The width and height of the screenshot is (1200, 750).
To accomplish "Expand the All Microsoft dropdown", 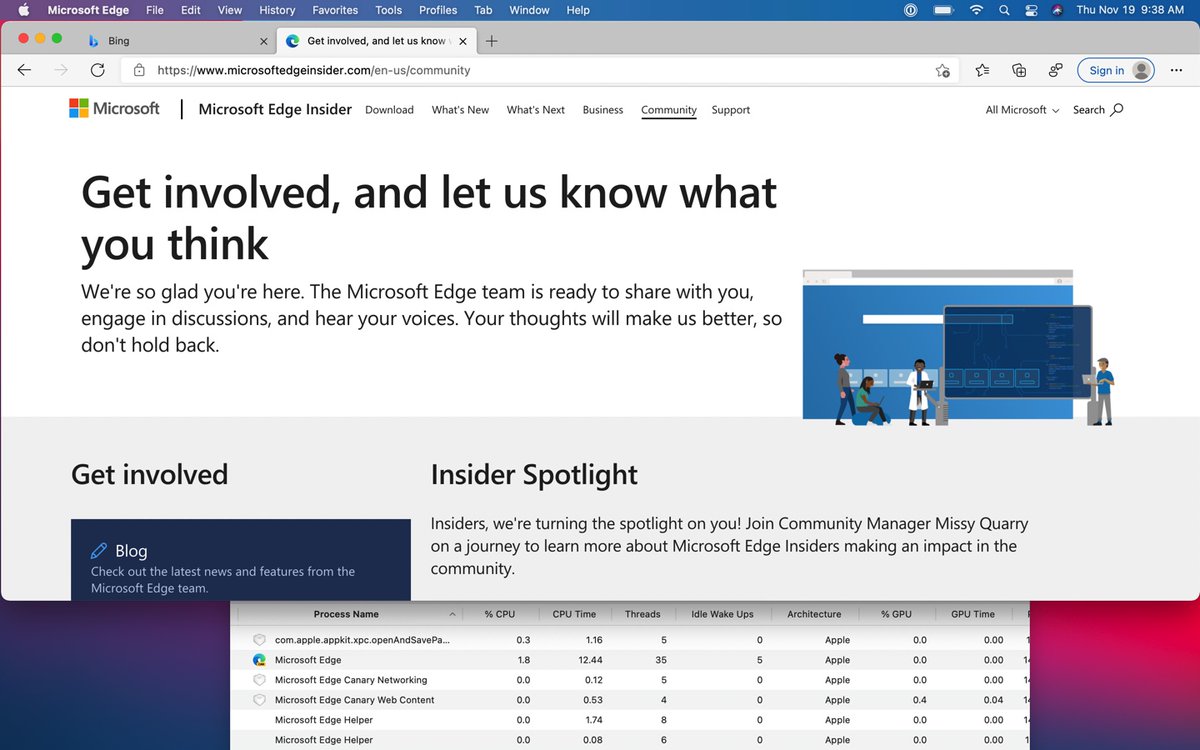I will coord(1019,110).
